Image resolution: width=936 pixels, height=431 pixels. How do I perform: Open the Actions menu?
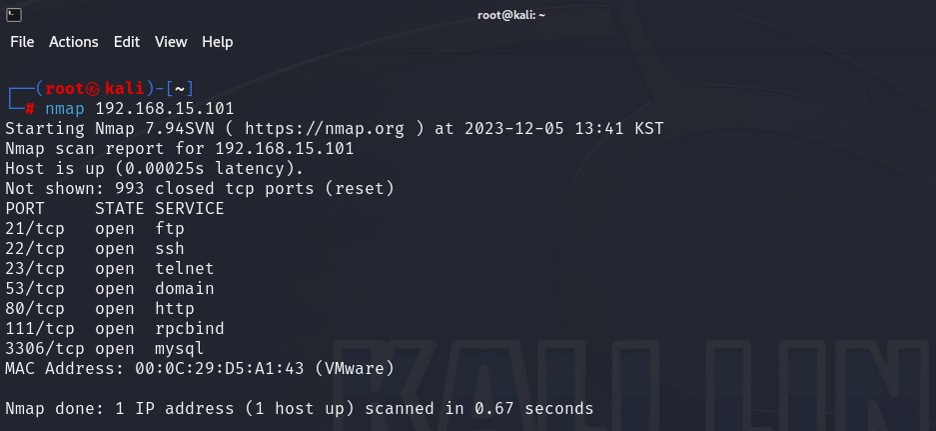[73, 42]
